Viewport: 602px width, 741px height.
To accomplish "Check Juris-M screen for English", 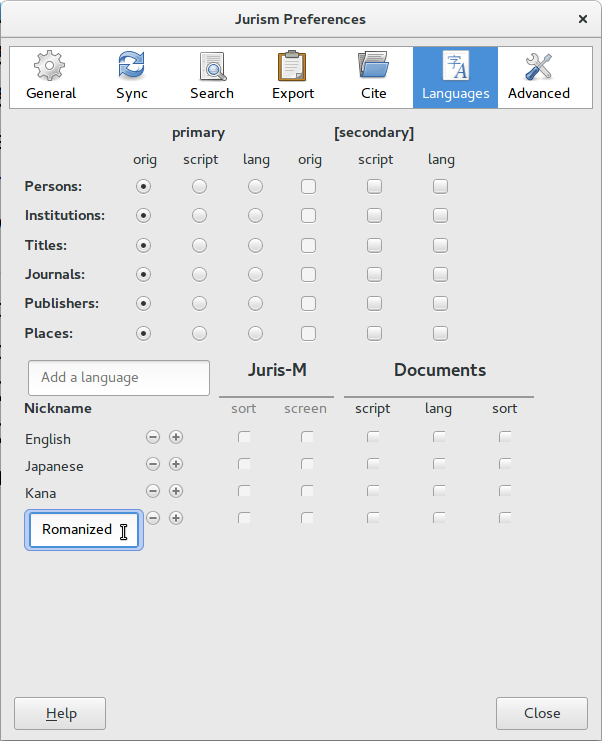I will coord(307,437).
